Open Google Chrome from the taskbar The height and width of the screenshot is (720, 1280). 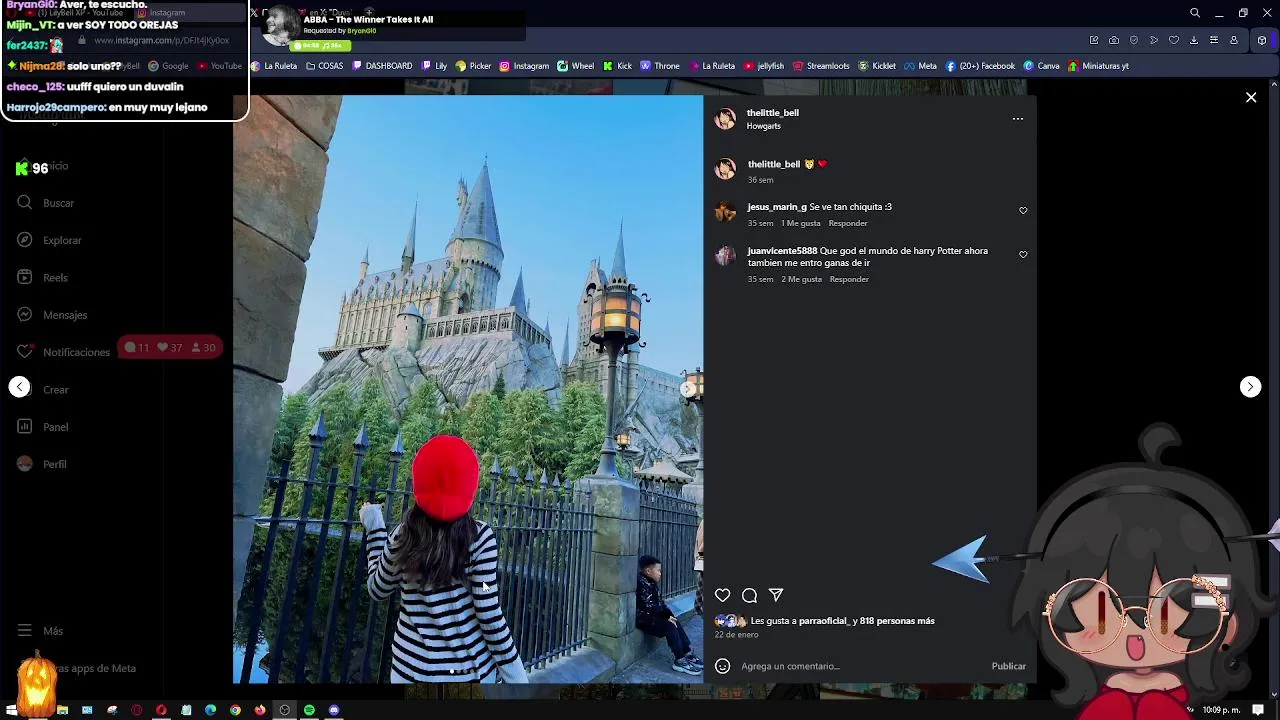(235, 710)
